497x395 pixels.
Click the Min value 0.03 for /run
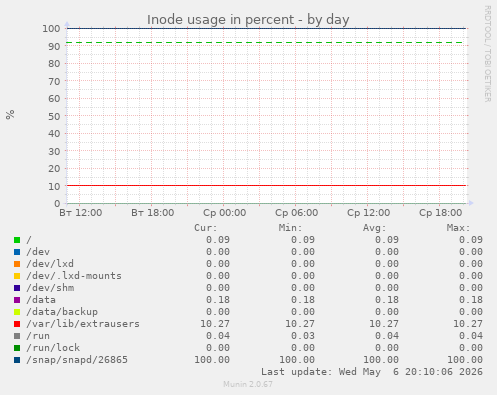(x=303, y=336)
